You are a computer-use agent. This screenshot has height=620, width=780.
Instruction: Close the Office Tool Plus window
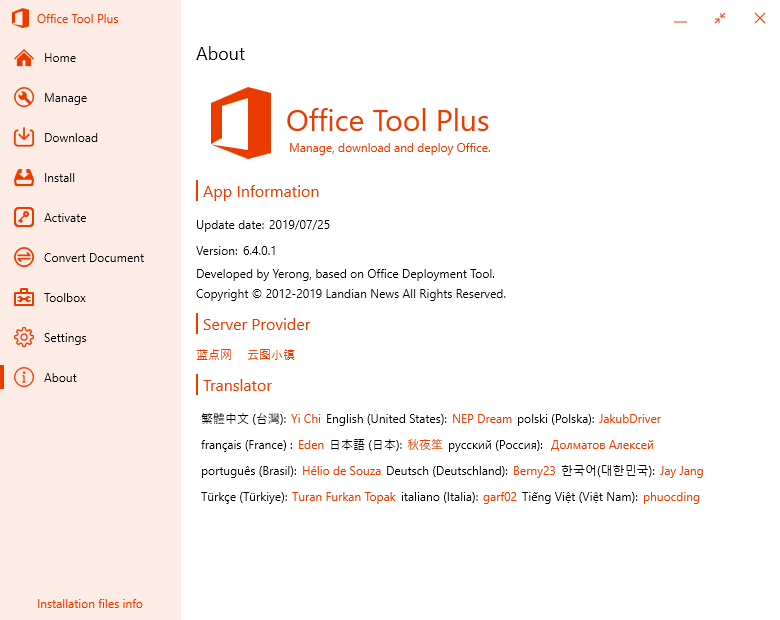760,18
